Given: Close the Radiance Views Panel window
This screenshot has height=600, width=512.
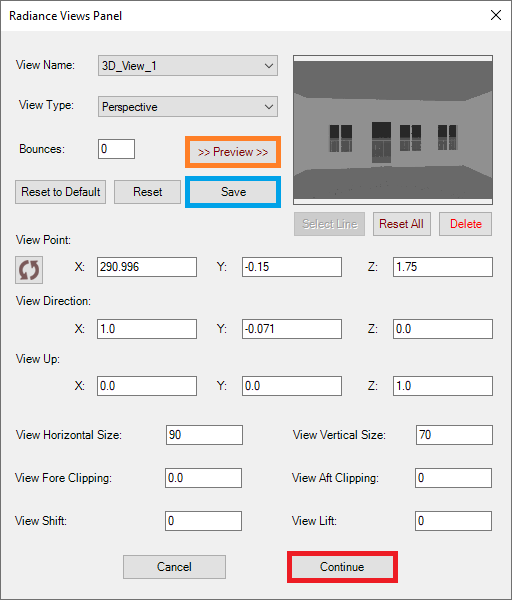Looking at the screenshot, I should click(496, 15).
